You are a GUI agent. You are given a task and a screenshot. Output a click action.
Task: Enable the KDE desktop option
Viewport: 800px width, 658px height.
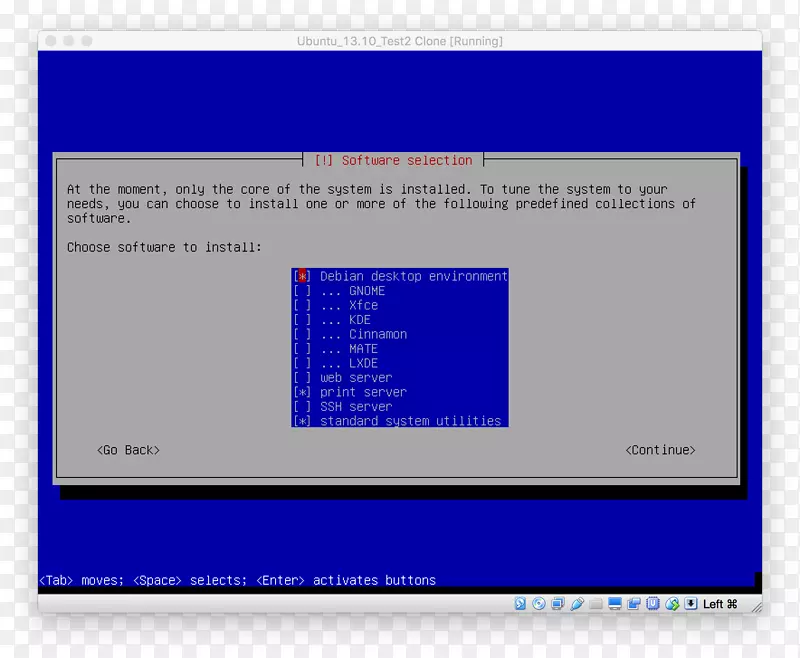click(x=302, y=319)
